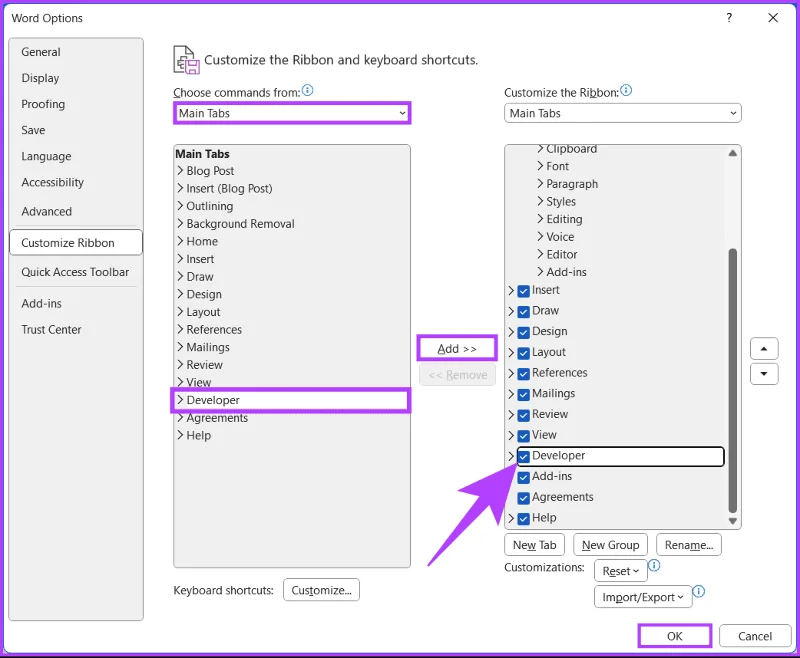Open the Choose commands from dropdown

[x=292, y=113]
